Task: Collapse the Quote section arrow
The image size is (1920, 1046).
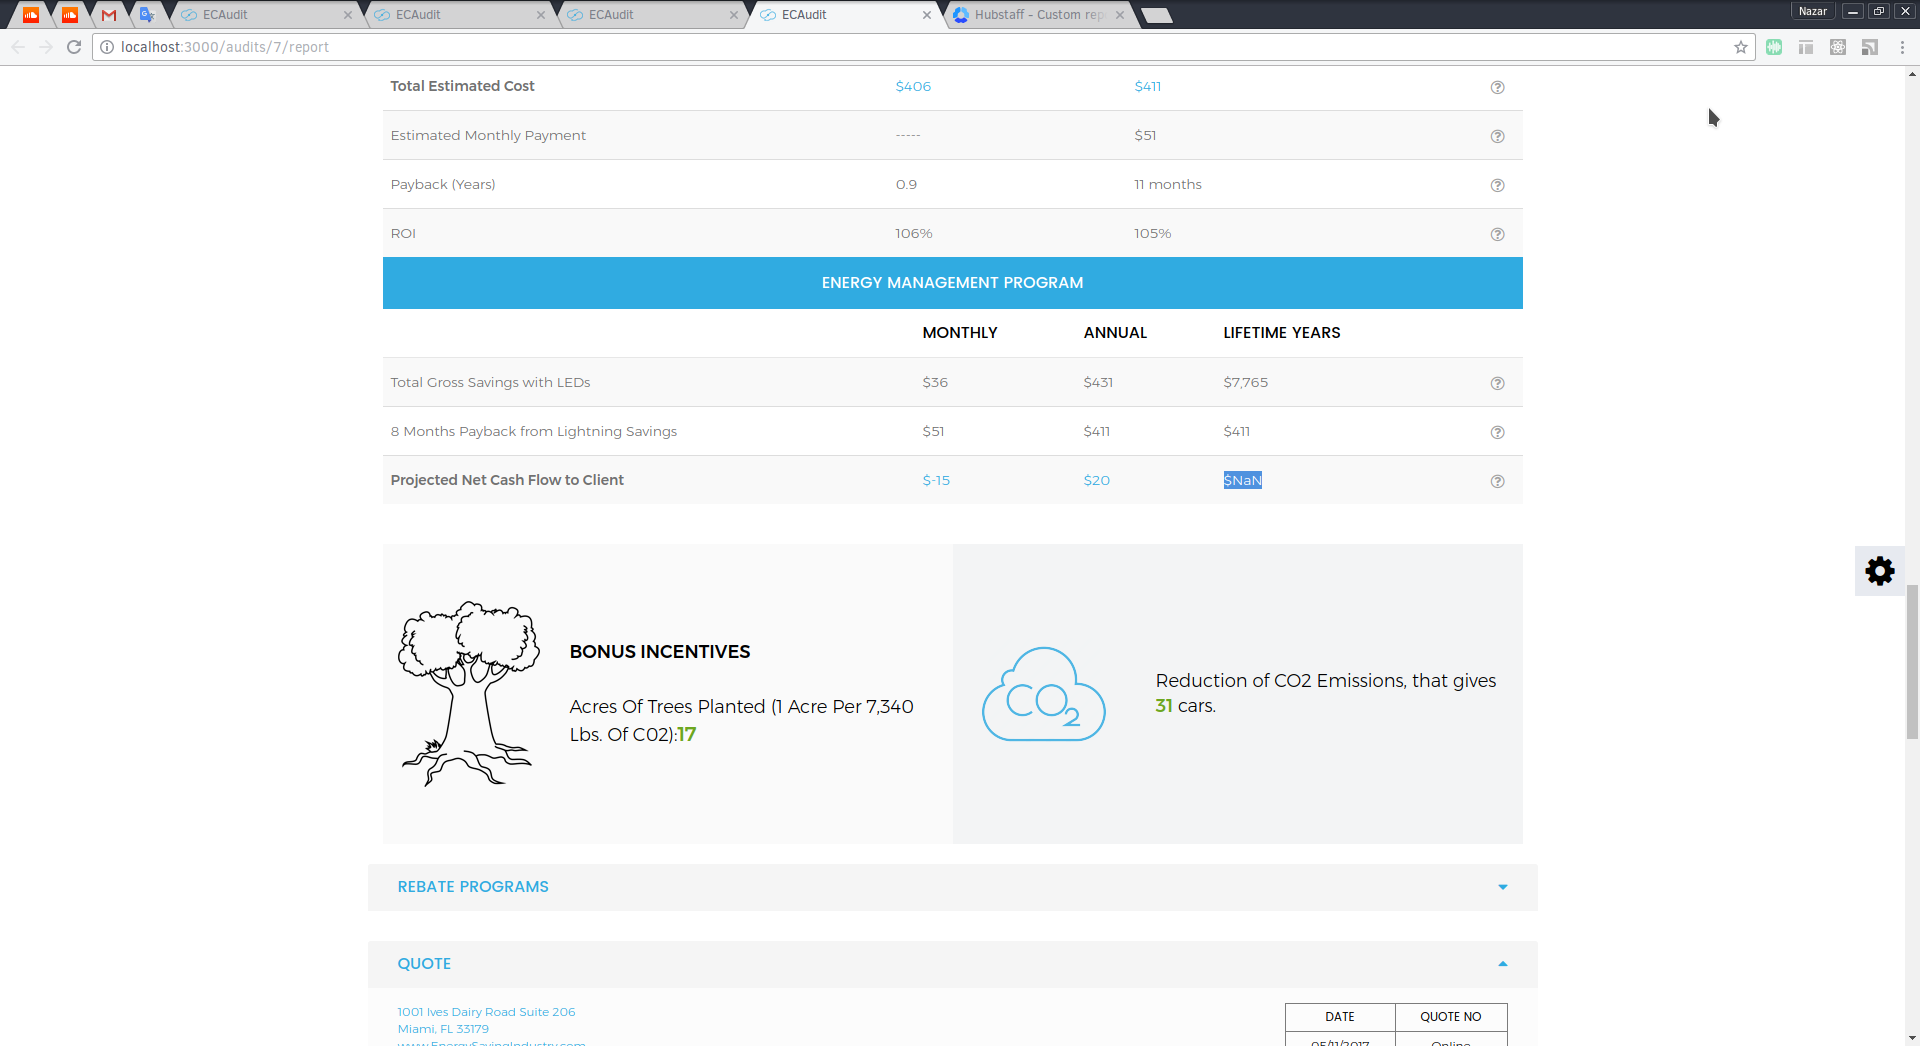Action: click(x=1502, y=964)
